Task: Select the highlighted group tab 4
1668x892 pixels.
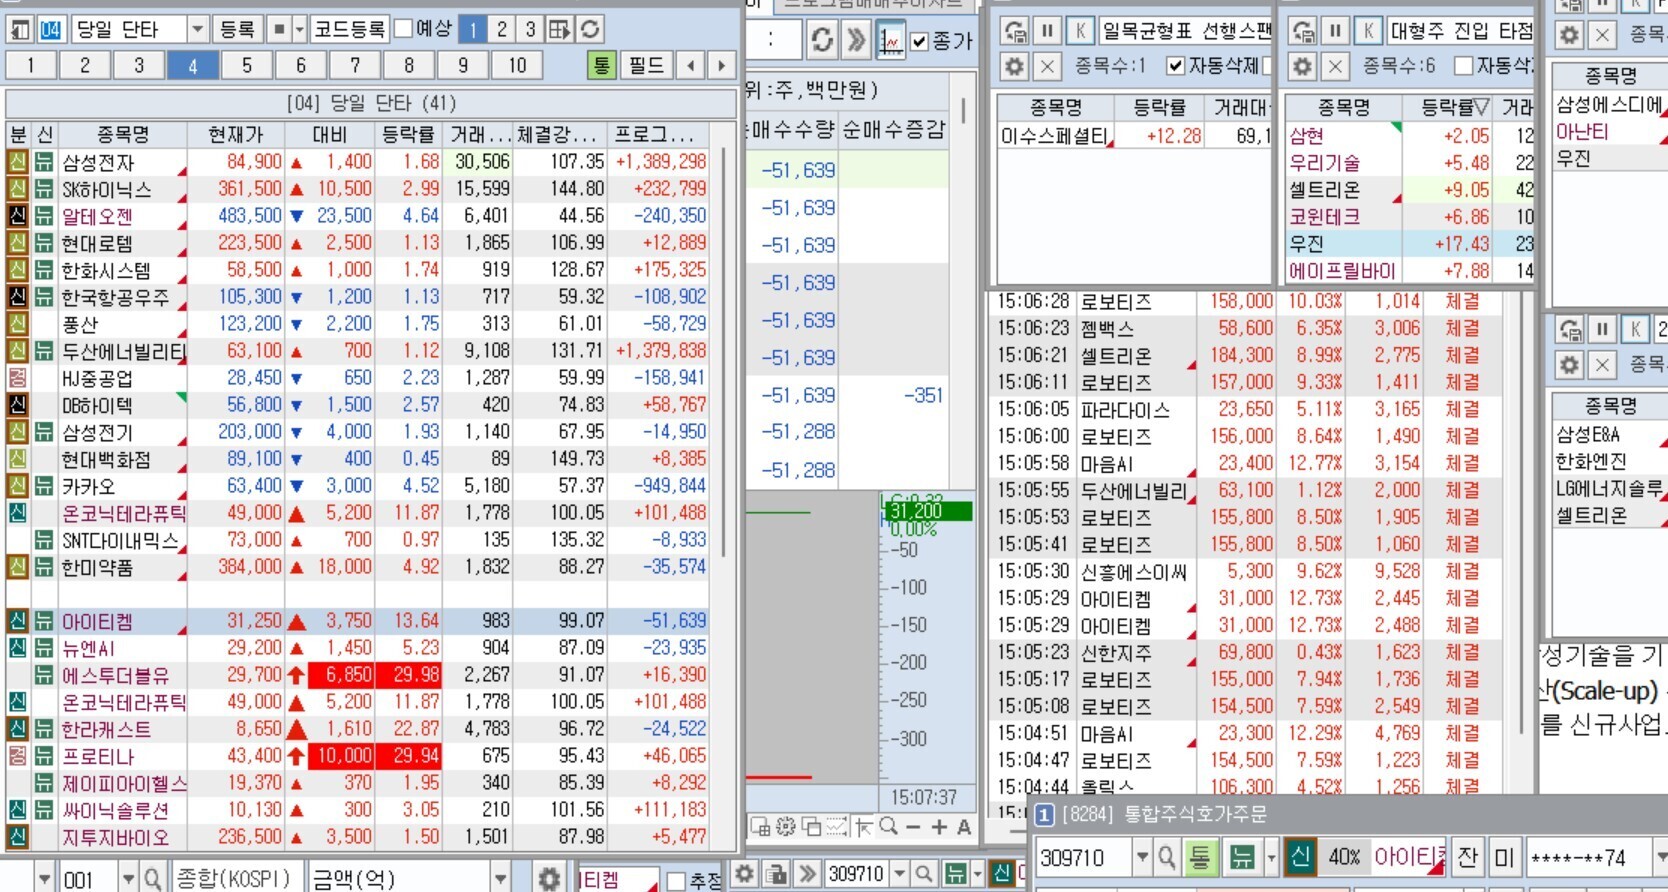Action: (x=192, y=66)
